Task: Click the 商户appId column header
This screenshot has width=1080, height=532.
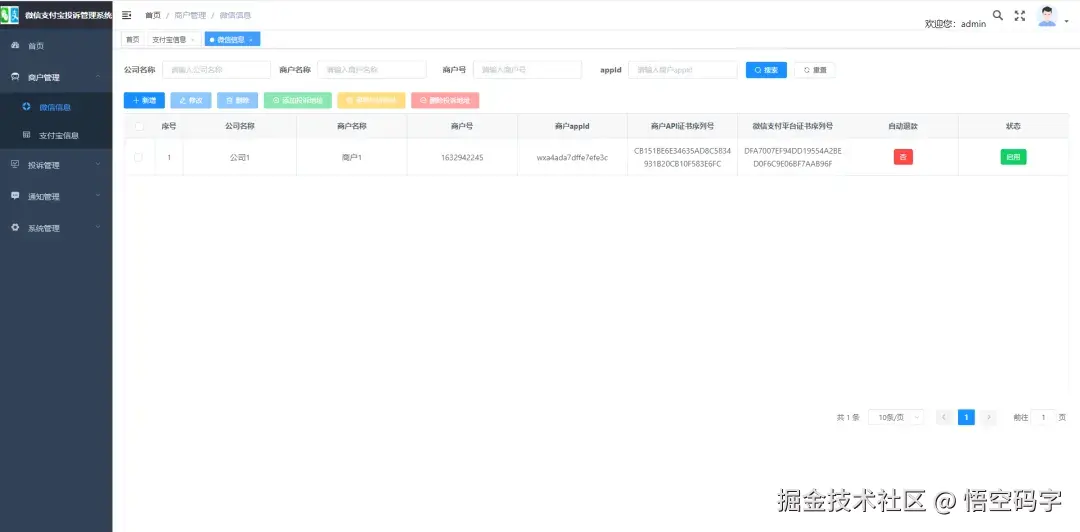Action: pyautogui.click(x=572, y=126)
